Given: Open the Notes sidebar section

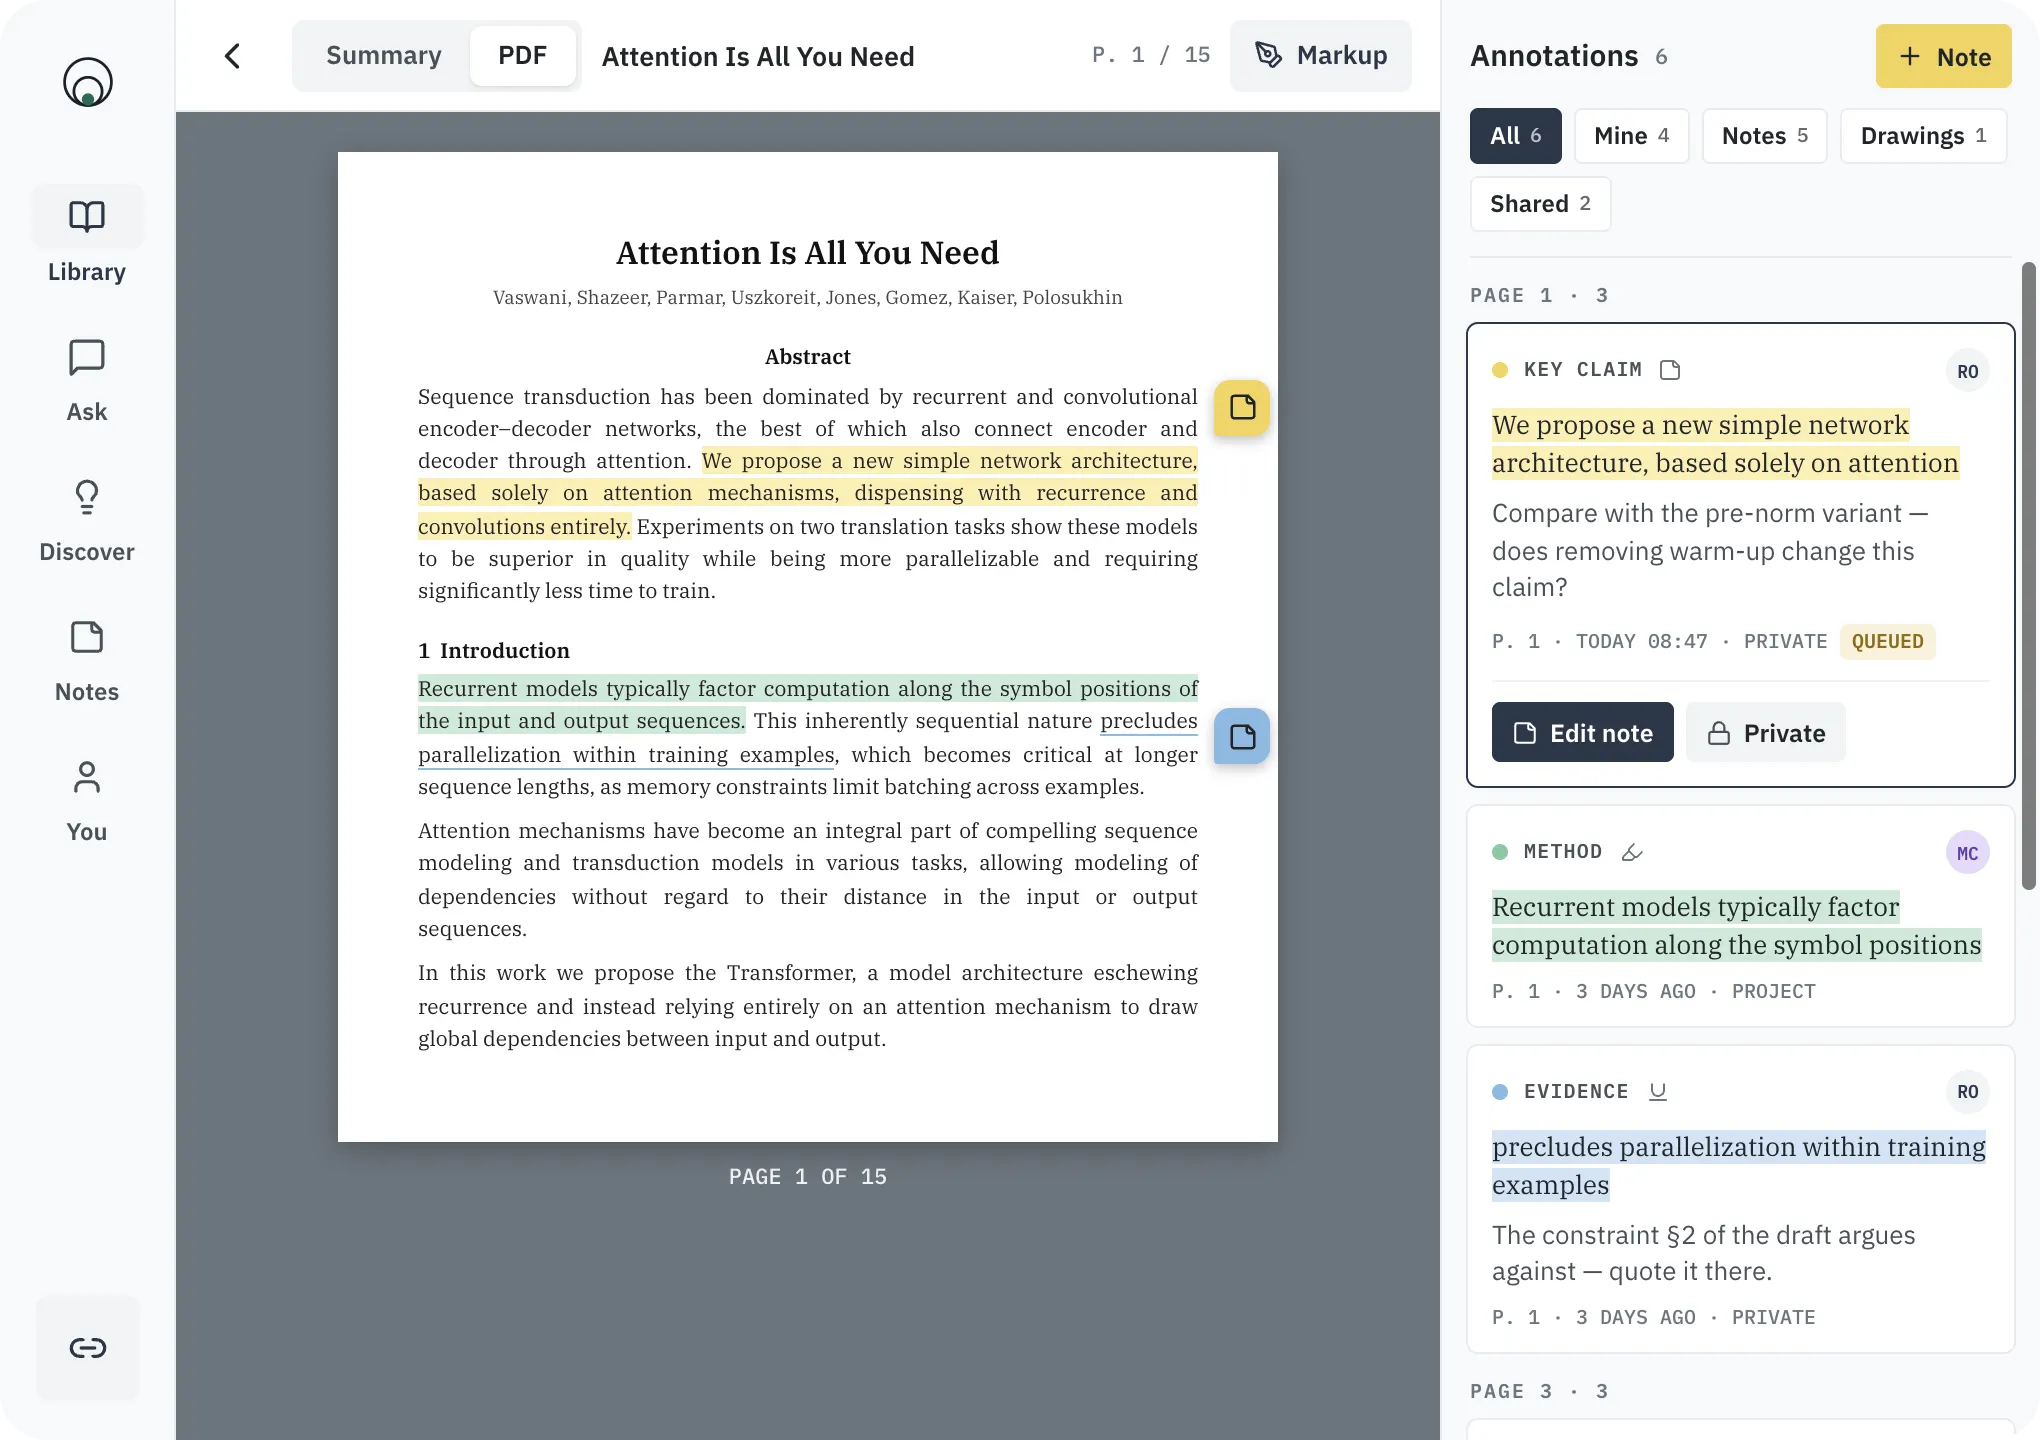Looking at the screenshot, I should 87,659.
